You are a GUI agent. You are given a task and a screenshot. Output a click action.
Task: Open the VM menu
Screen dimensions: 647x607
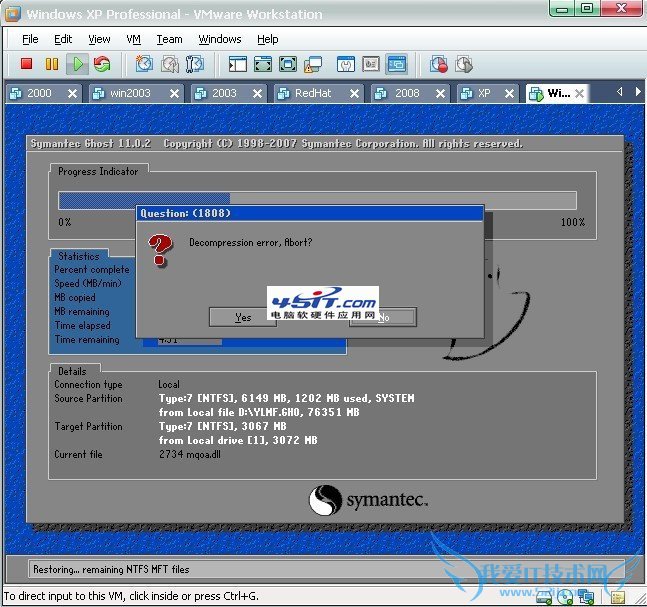click(x=133, y=39)
